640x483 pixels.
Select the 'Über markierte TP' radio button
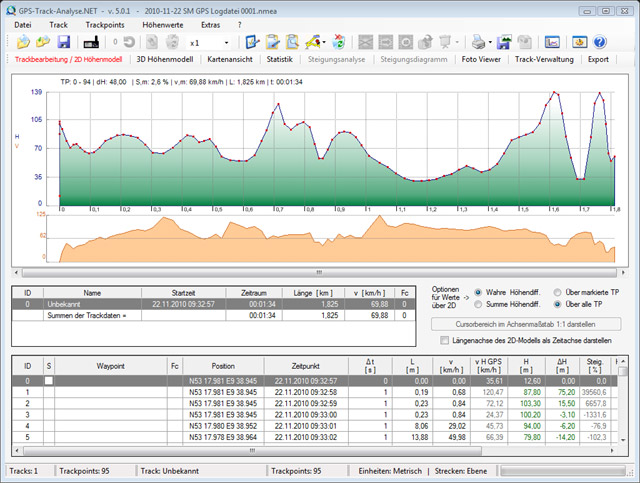557,292
